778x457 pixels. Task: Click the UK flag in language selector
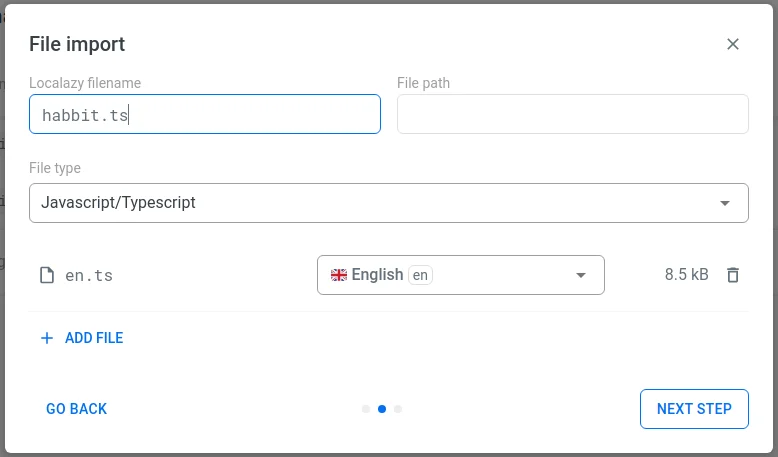pyautogui.click(x=339, y=275)
